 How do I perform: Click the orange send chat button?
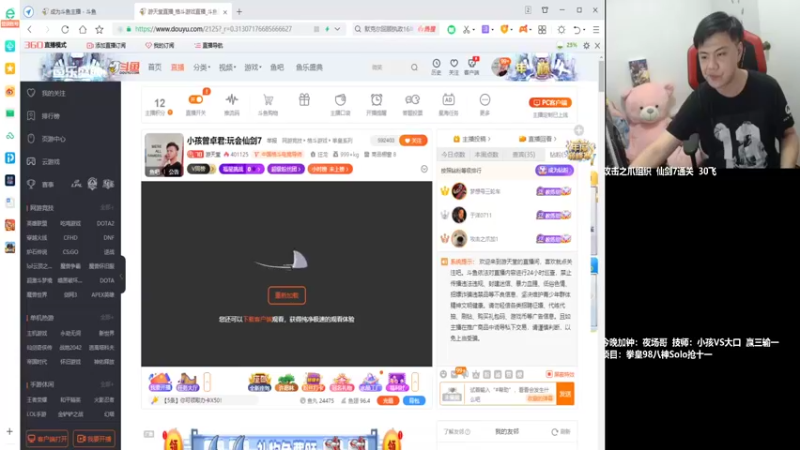click(x=565, y=394)
